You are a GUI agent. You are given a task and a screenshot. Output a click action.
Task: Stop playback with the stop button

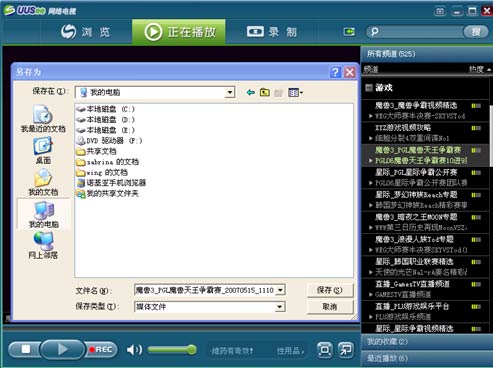click(25, 349)
